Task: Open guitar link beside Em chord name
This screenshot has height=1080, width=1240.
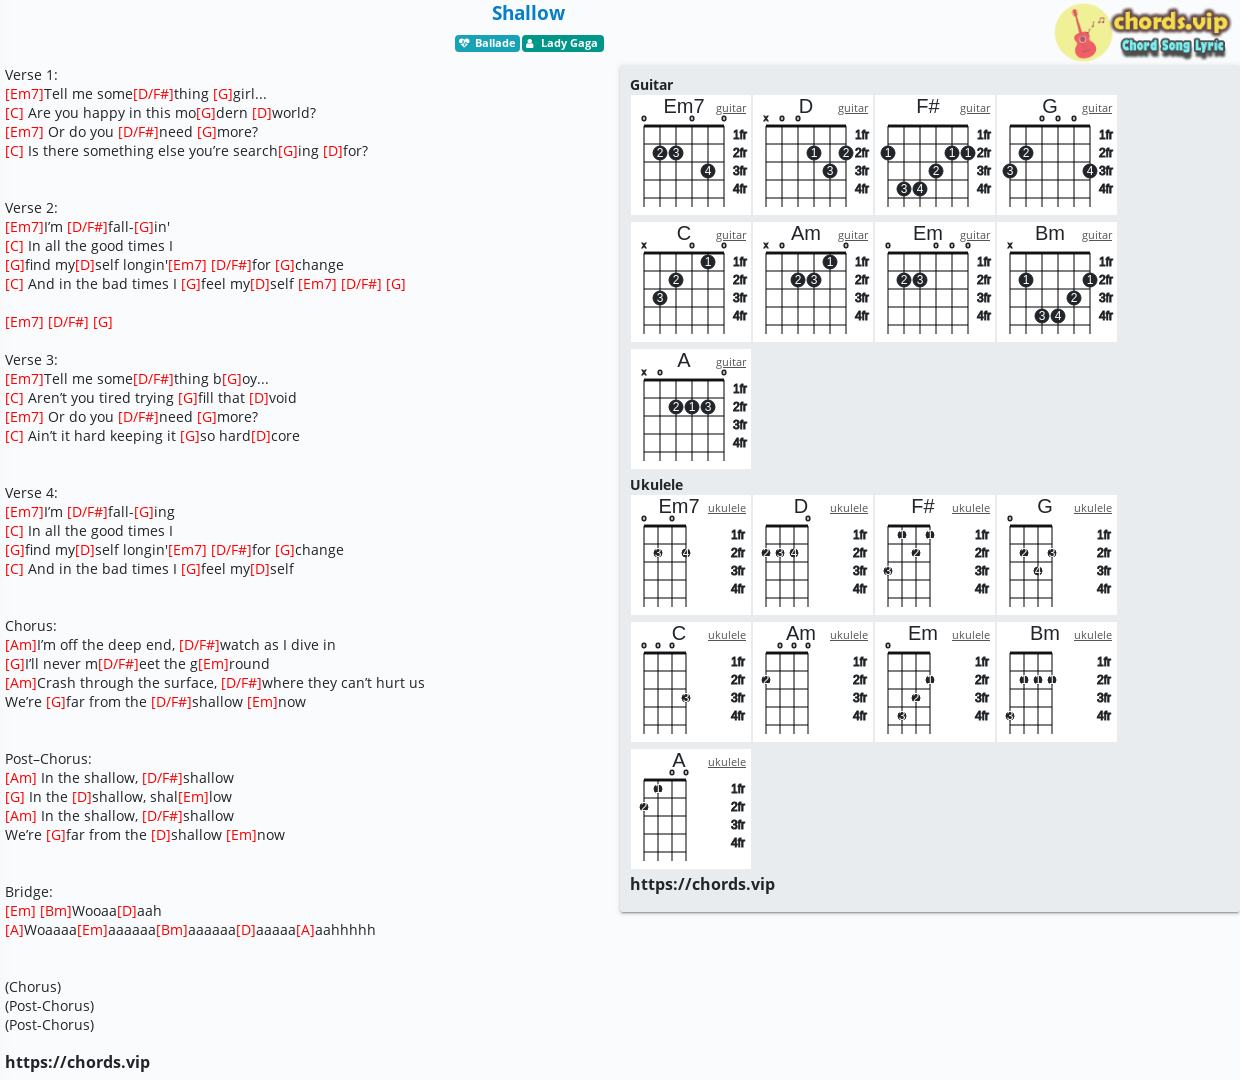Action: (x=975, y=235)
